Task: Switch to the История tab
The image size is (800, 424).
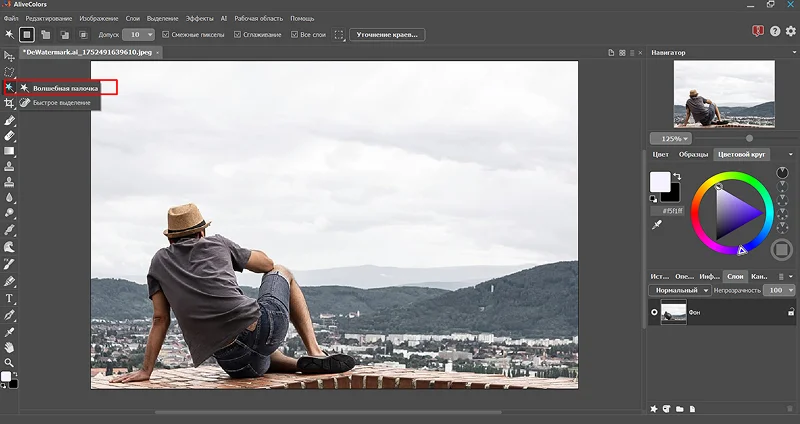Action: coord(659,276)
